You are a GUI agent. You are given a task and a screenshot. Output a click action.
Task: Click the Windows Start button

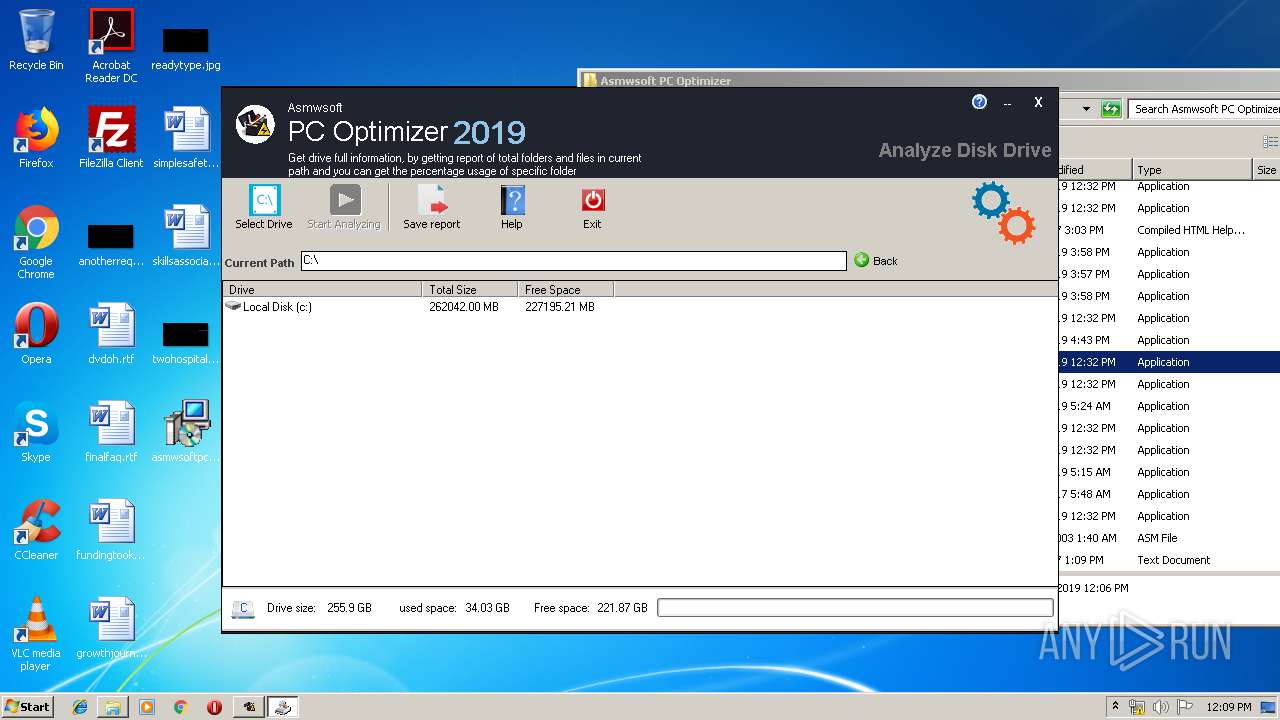tap(28, 707)
